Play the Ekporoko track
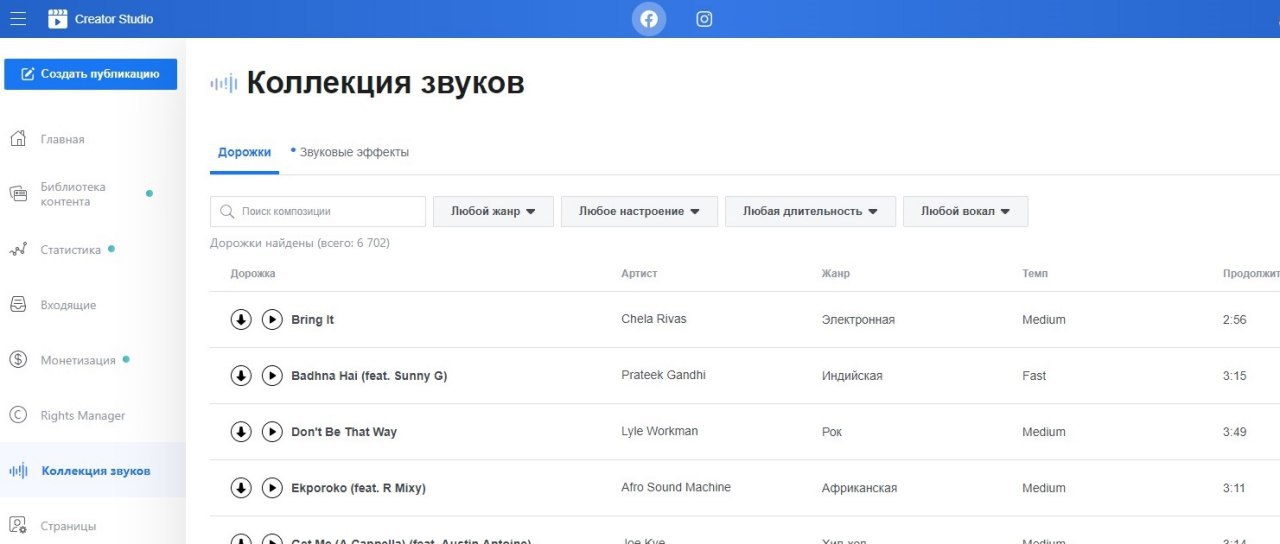The image size is (1280, 544). (x=272, y=487)
